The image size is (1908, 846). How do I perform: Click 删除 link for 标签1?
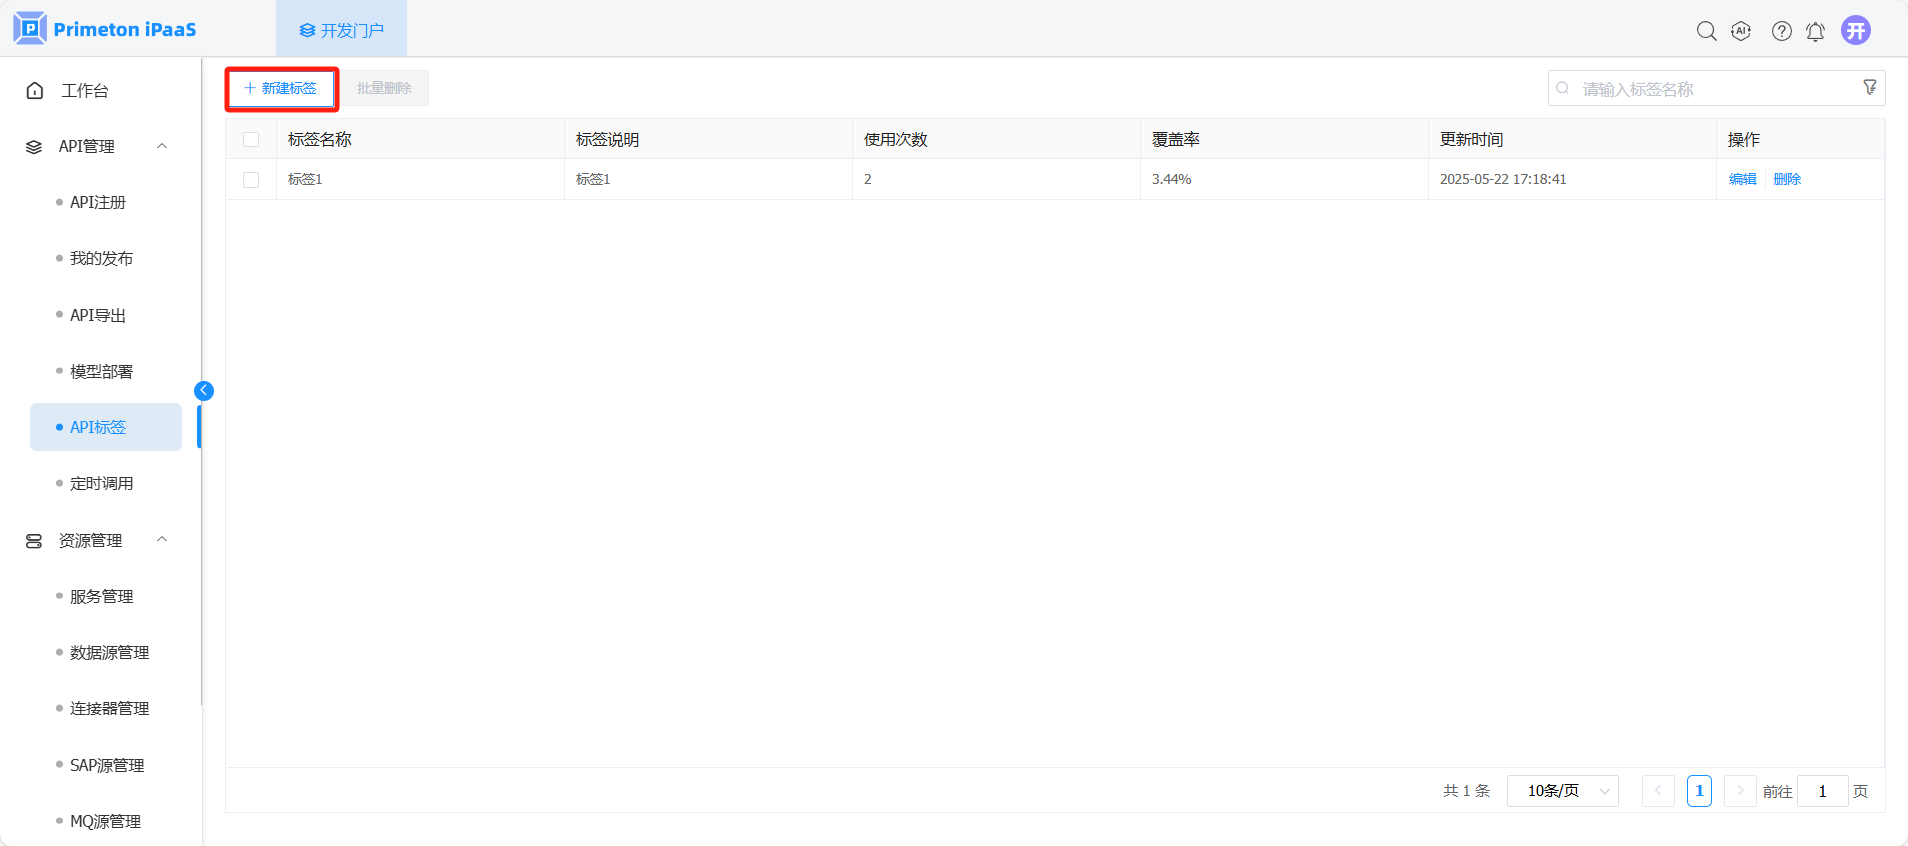pyautogui.click(x=1786, y=179)
